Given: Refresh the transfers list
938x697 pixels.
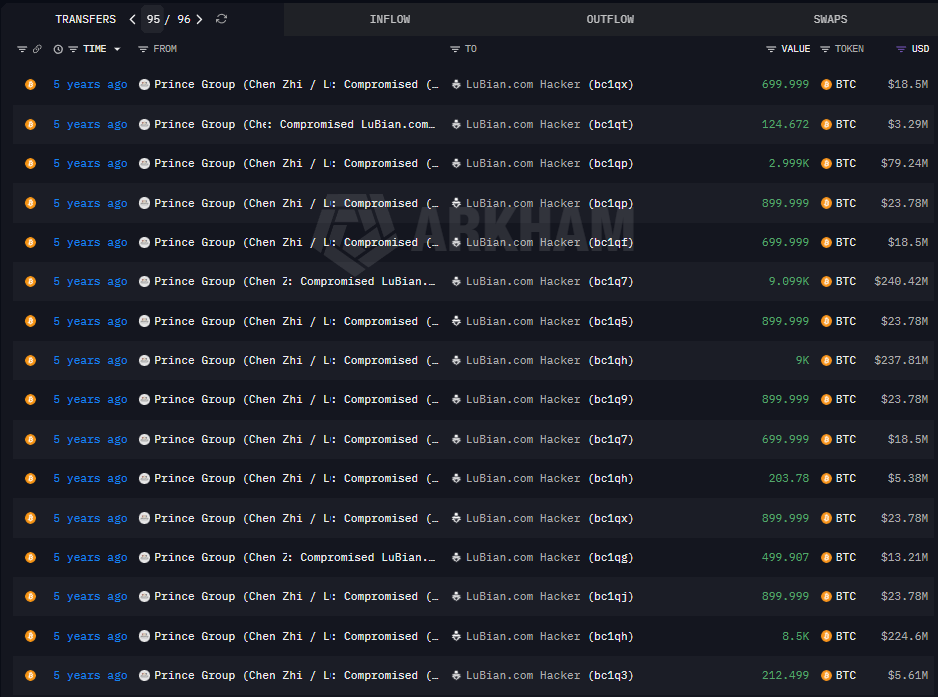Looking at the screenshot, I should click(221, 19).
